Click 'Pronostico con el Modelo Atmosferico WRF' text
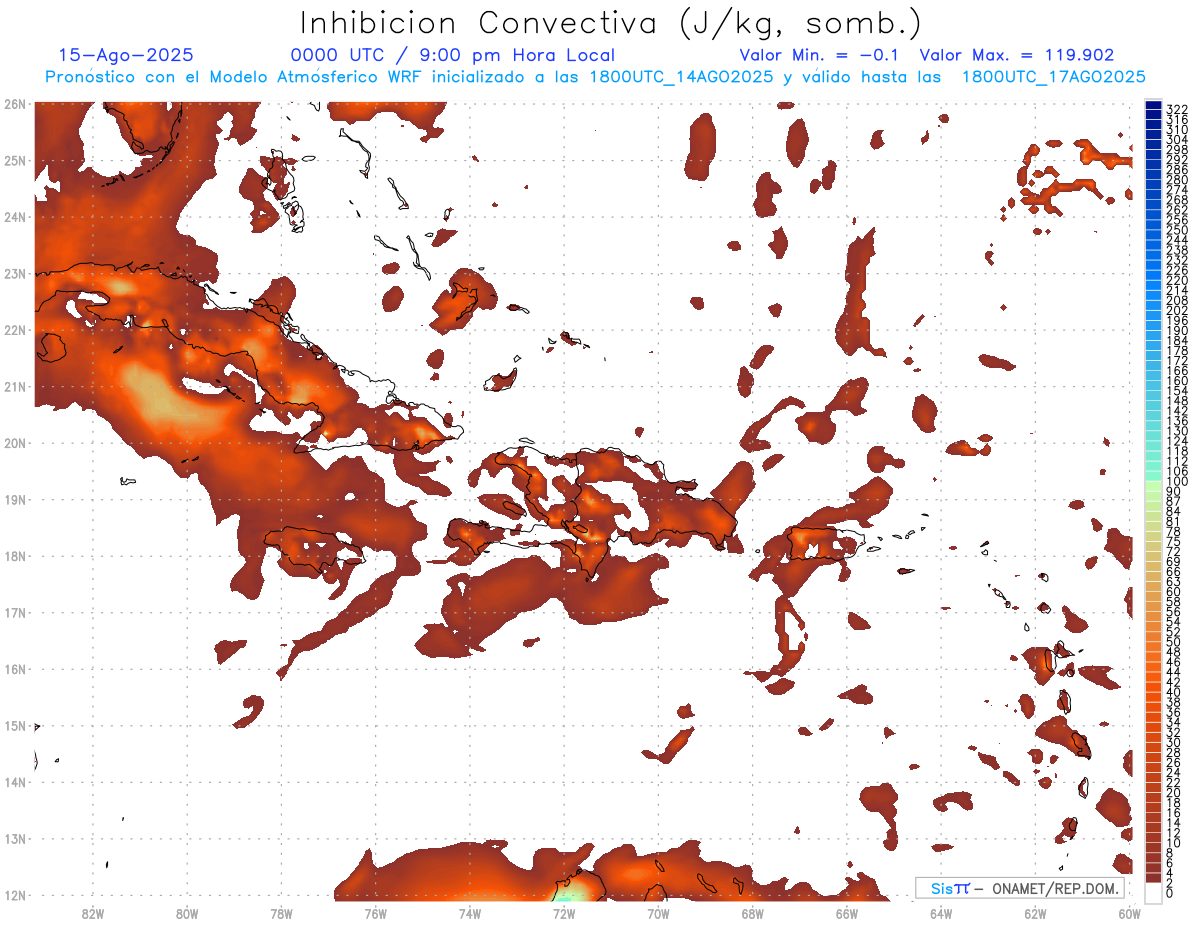This screenshot has width=1200, height=927. (235, 77)
